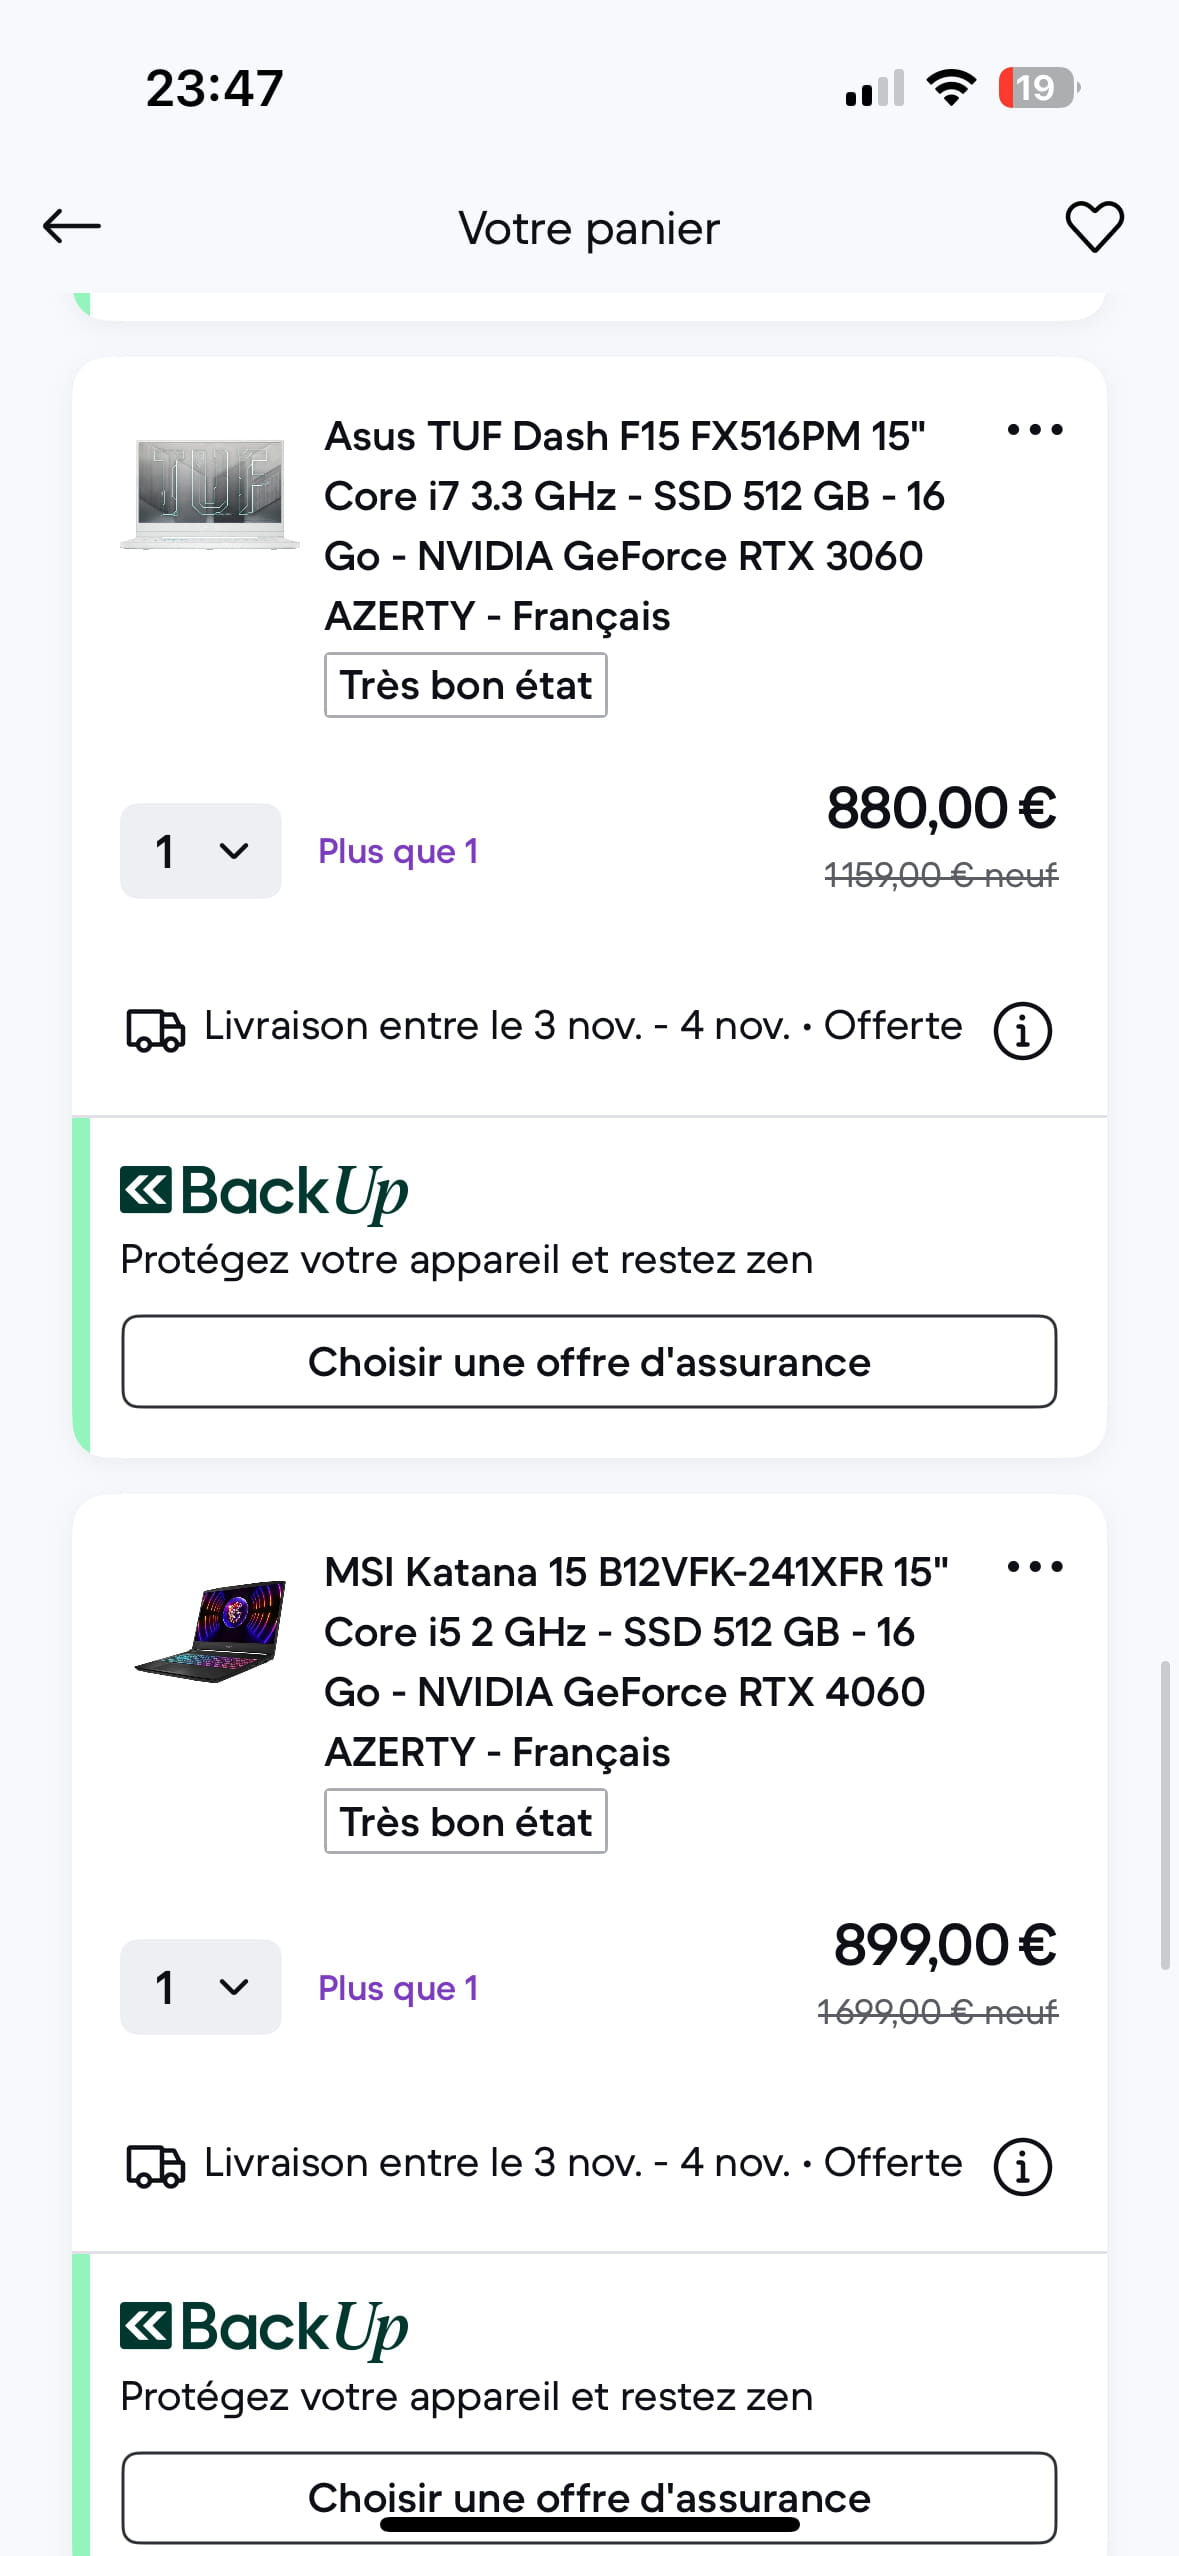The image size is (1179, 2556).
Task: Tap the back arrow icon
Action: click(x=72, y=227)
